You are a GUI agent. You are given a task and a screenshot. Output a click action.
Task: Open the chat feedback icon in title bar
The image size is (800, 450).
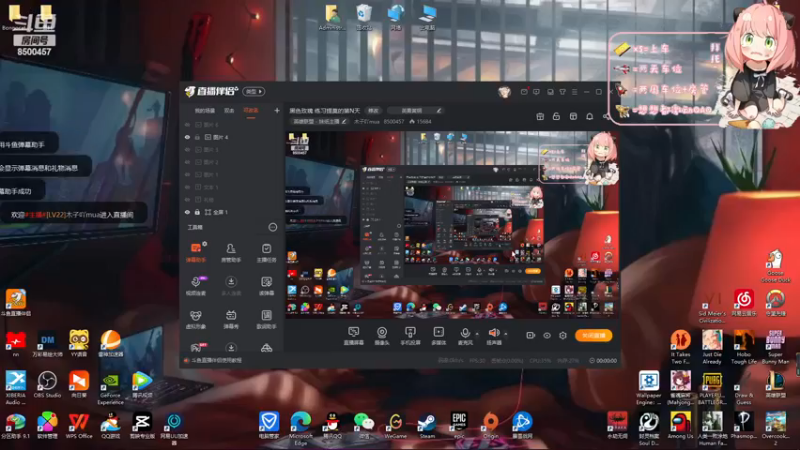point(536,92)
